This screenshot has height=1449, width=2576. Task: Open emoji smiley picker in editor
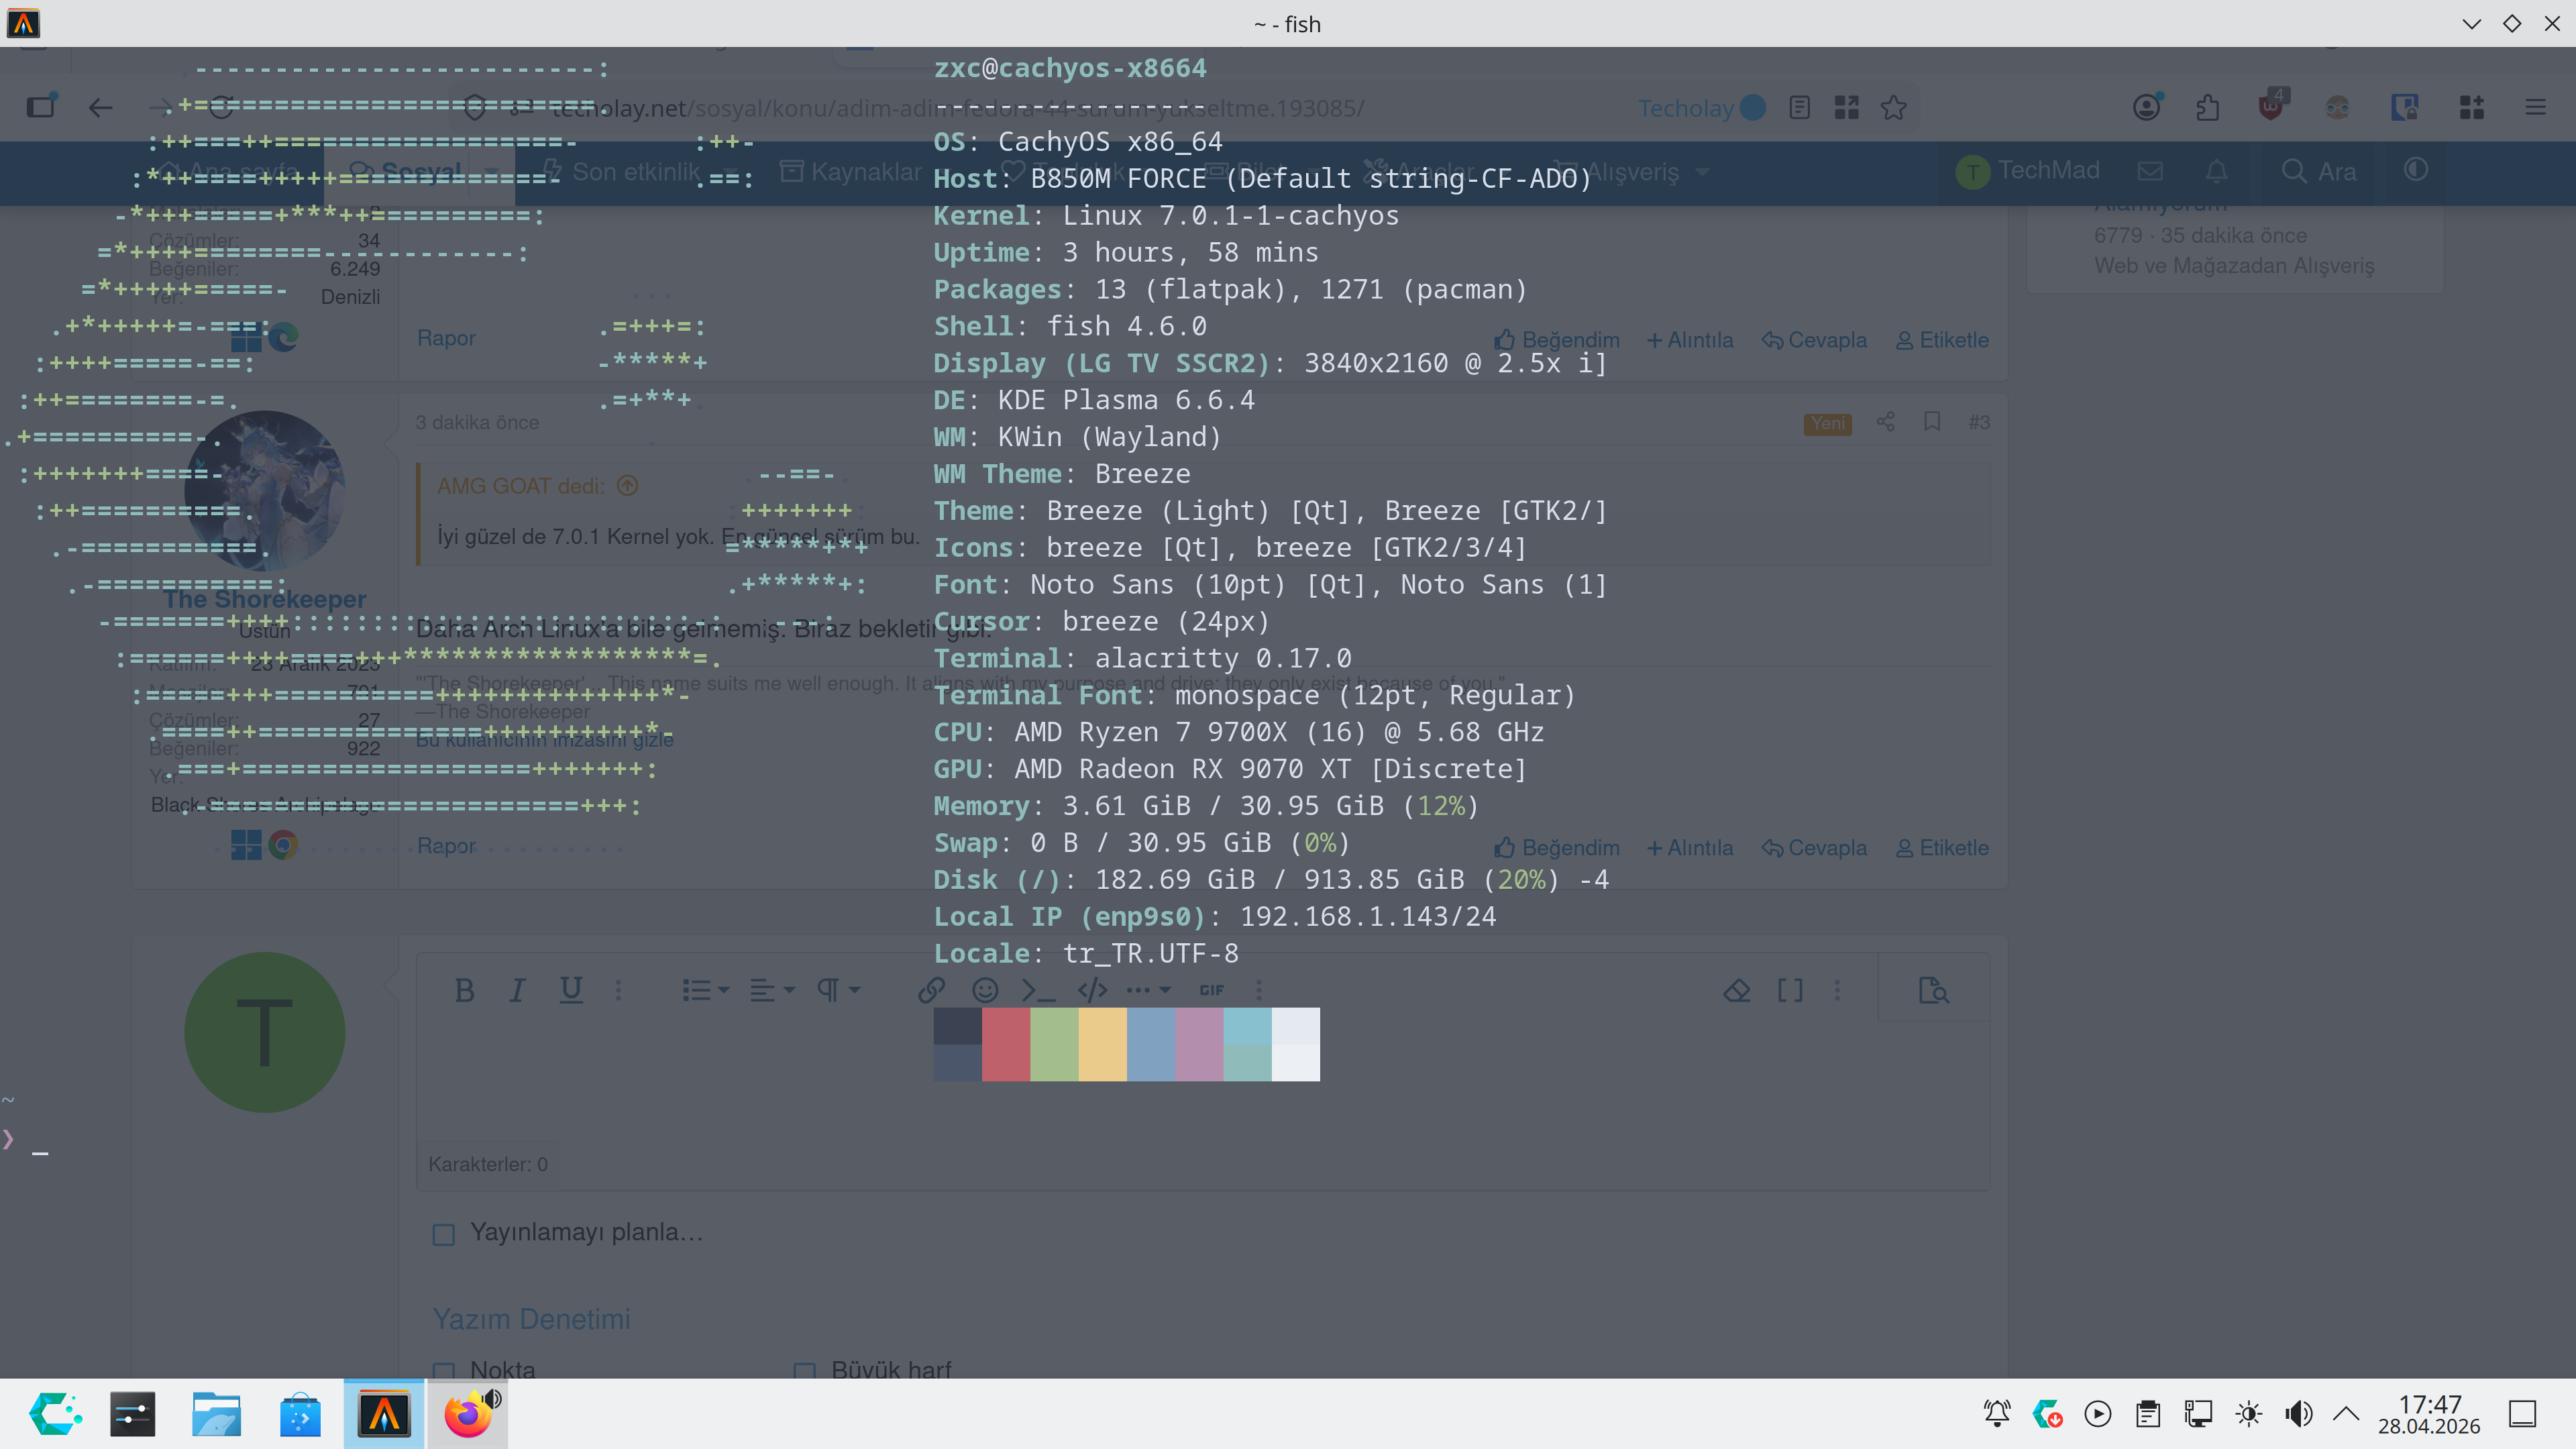pyautogui.click(x=985, y=990)
